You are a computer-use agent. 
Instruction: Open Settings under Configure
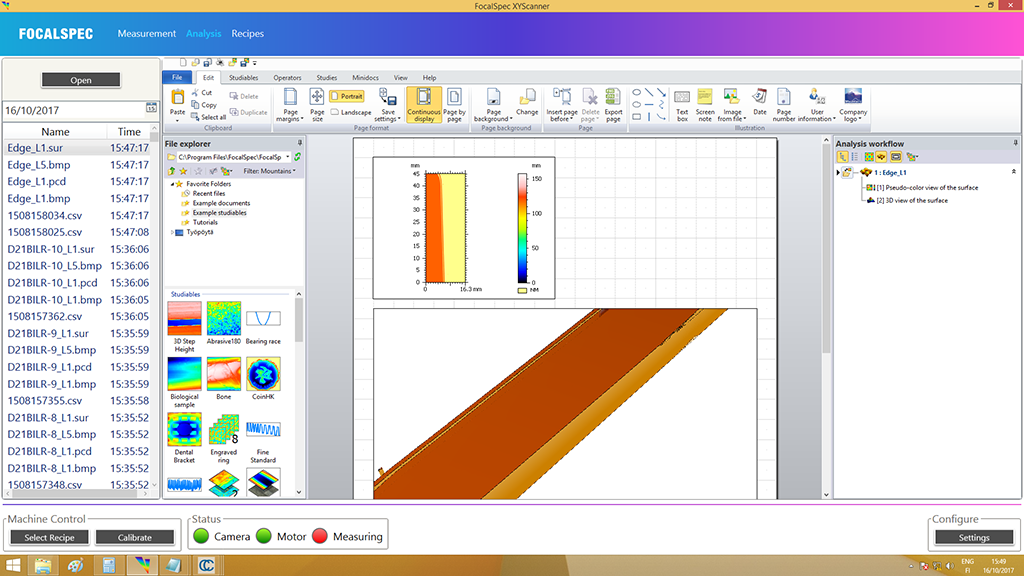pos(974,537)
